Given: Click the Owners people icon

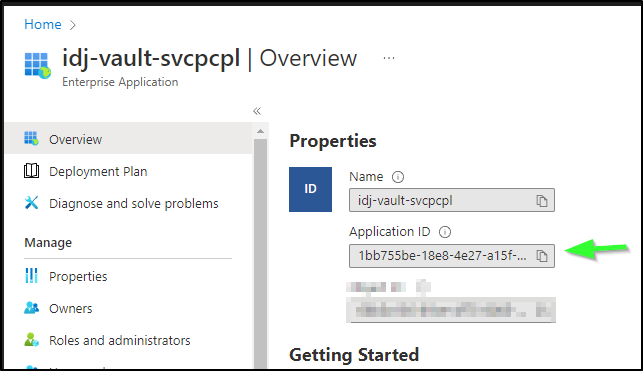Looking at the screenshot, I should (32, 307).
